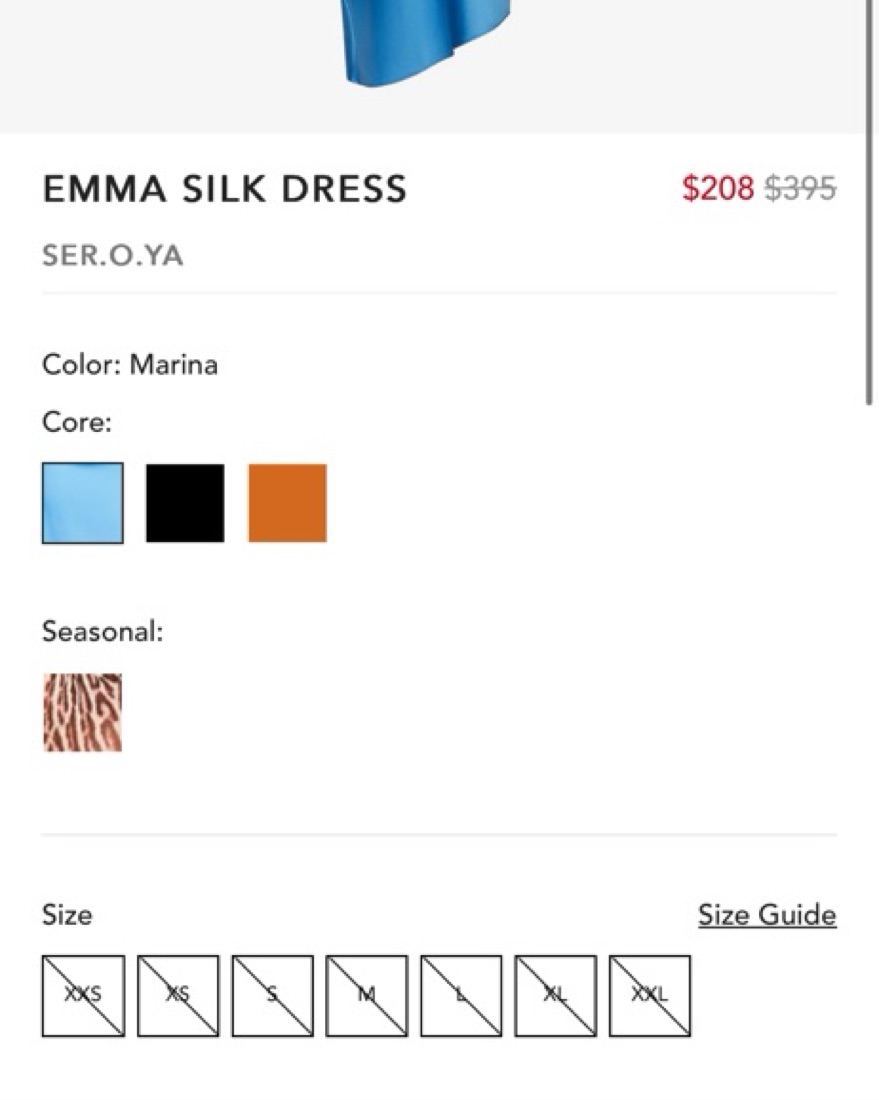The height and width of the screenshot is (1100, 879).
Task: Choose size L
Action: [461, 995]
